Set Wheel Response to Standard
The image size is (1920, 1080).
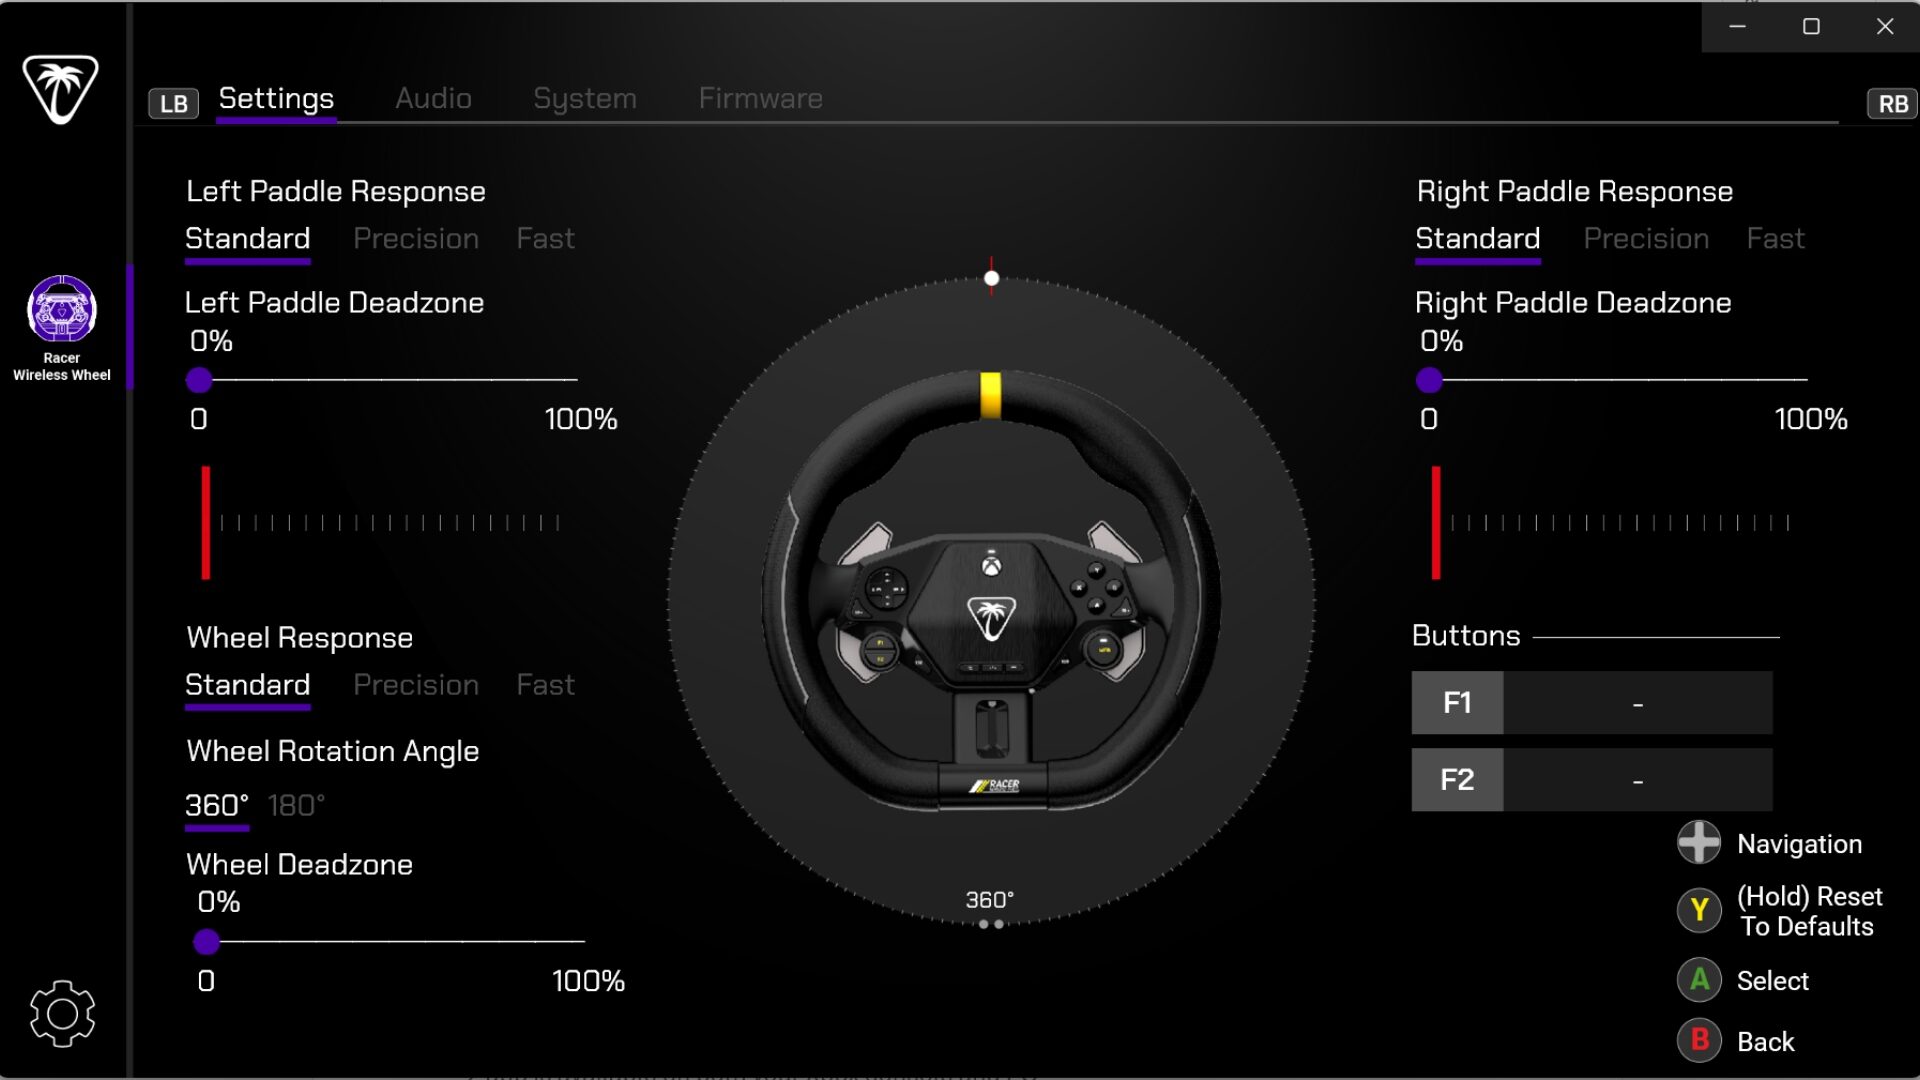click(247, 685)
